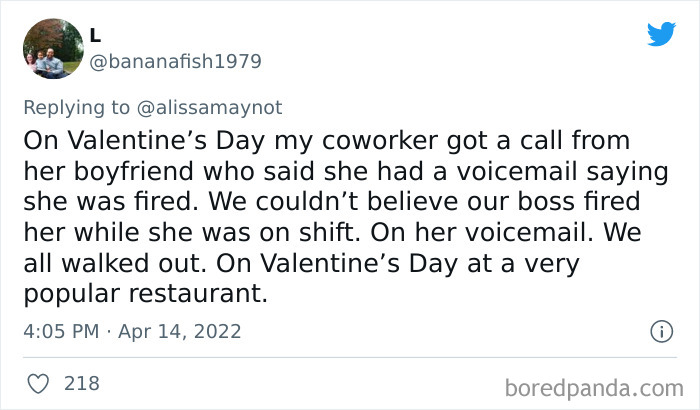
Task: Open the @bananafish1979 handle
Action: tap(176, 61)
